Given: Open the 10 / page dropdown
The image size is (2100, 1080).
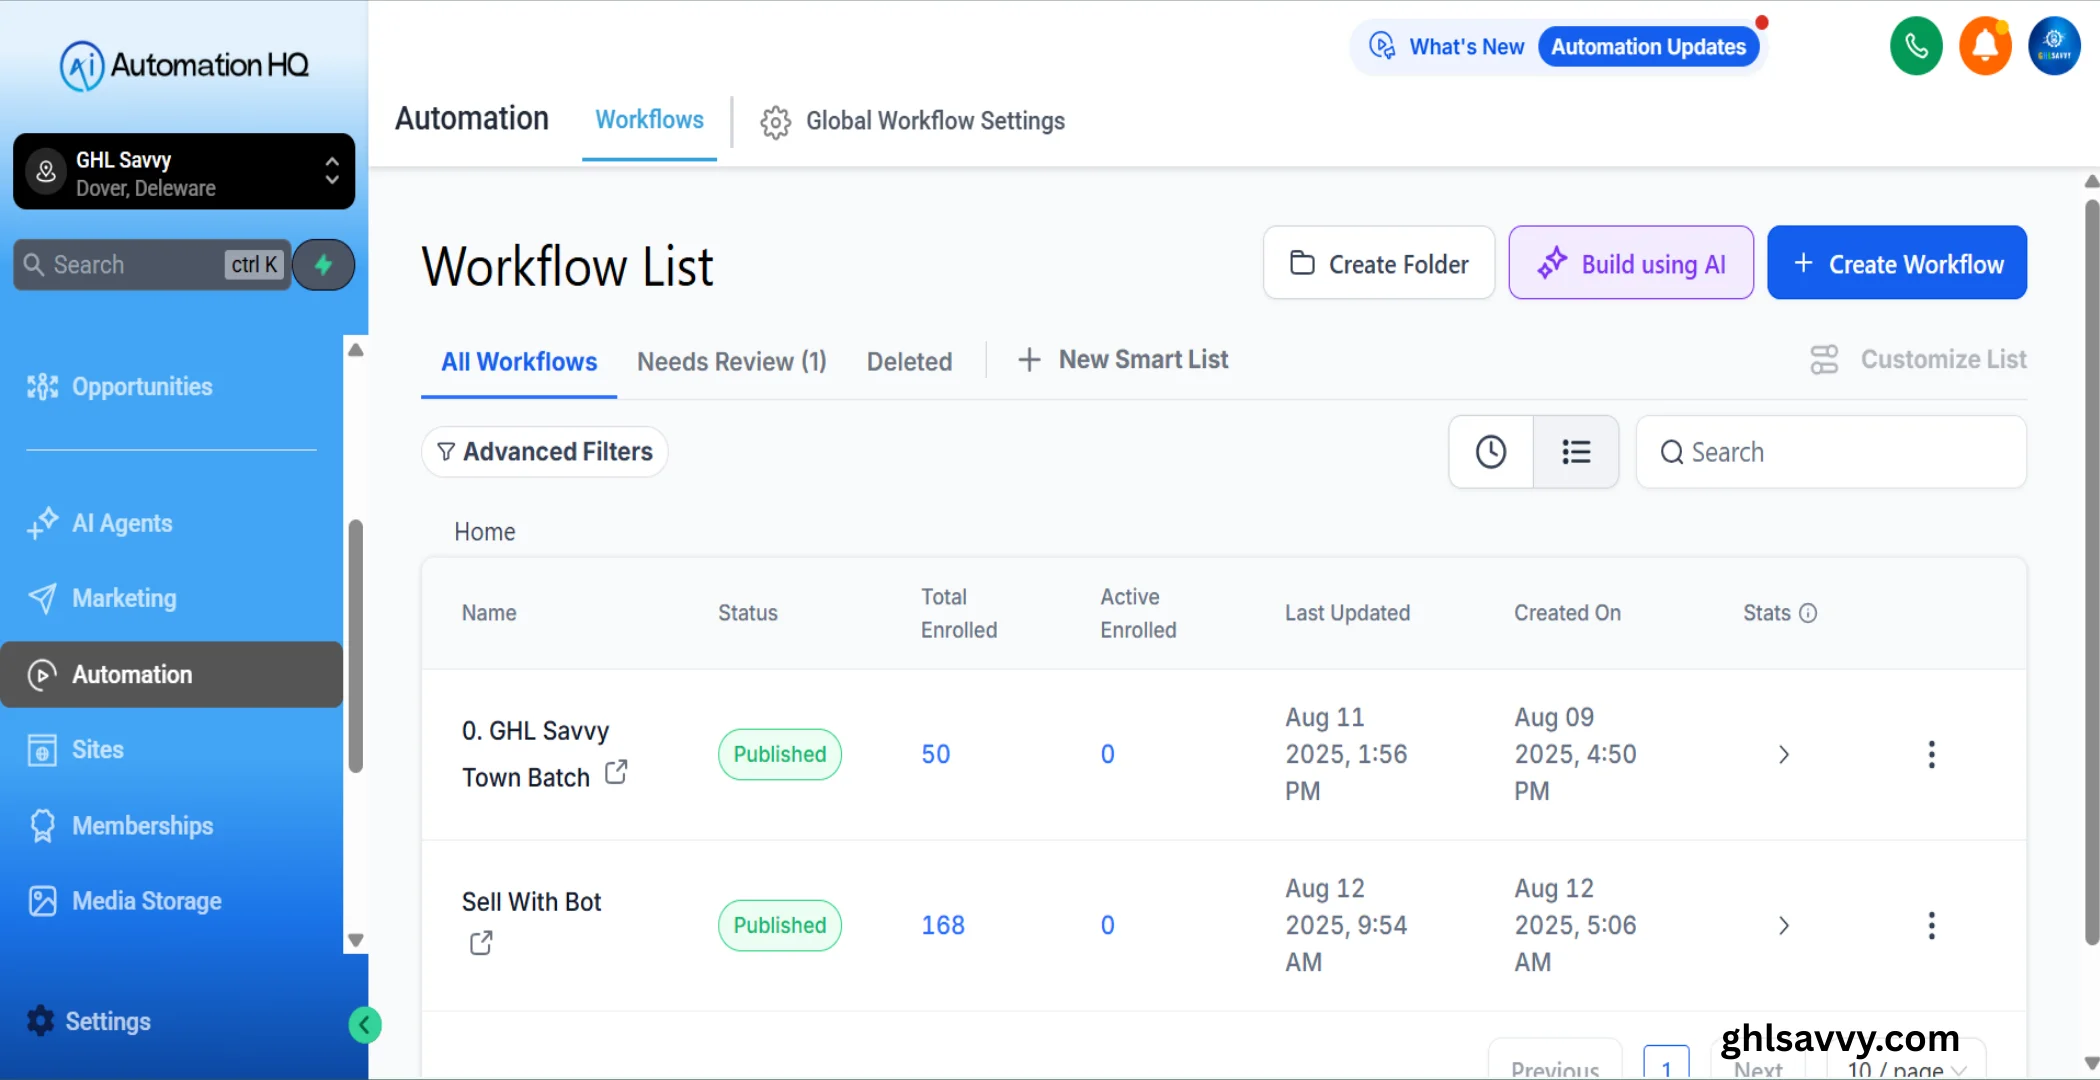Looking at the screenshot, I should (1905, 1068).
